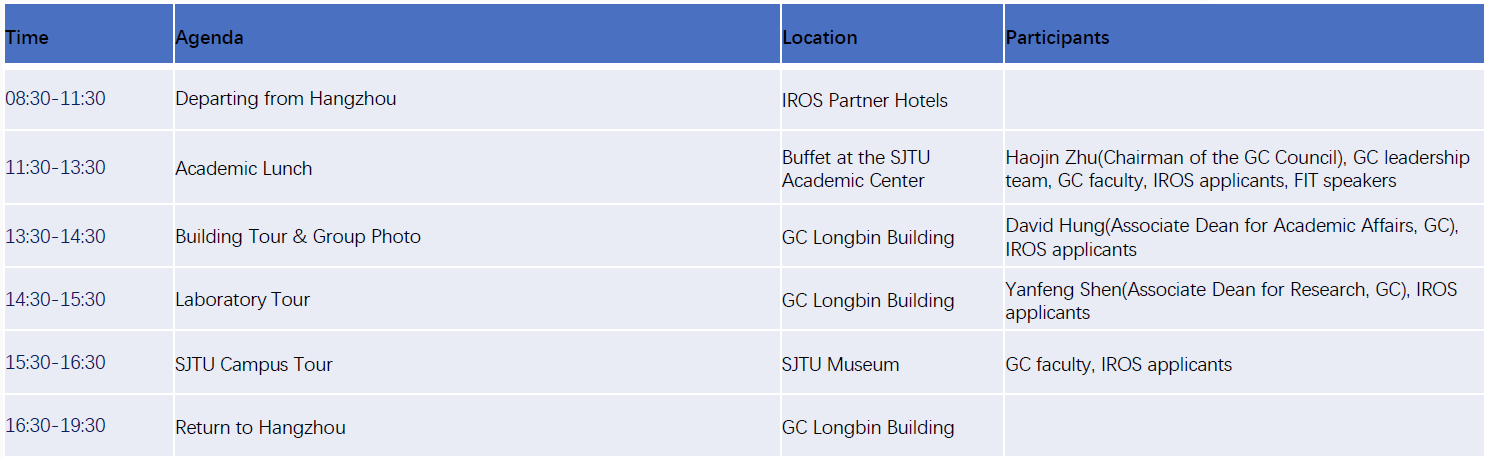The image size is (1486, 458).
Task: Select the 16:30-19:30 time cell
Action: click(56, 426)
